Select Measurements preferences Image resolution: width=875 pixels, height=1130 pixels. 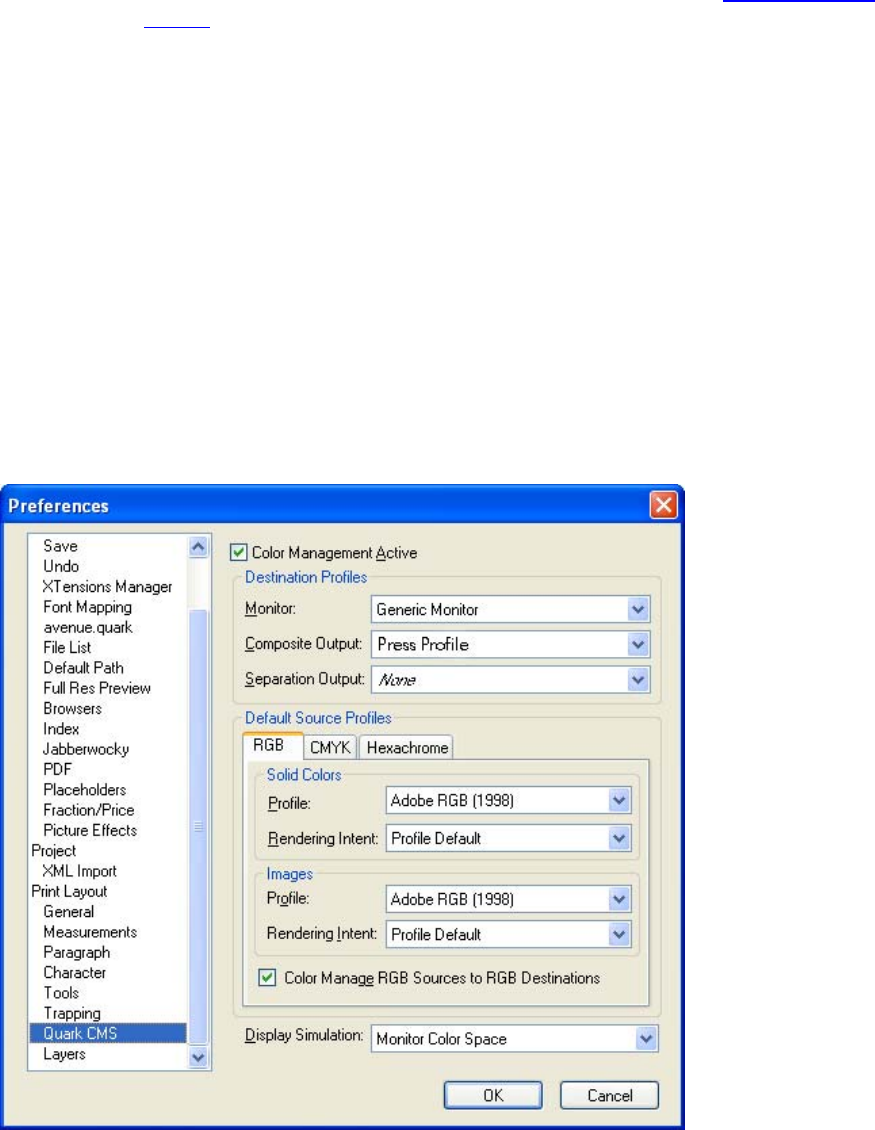click(90, 932)
